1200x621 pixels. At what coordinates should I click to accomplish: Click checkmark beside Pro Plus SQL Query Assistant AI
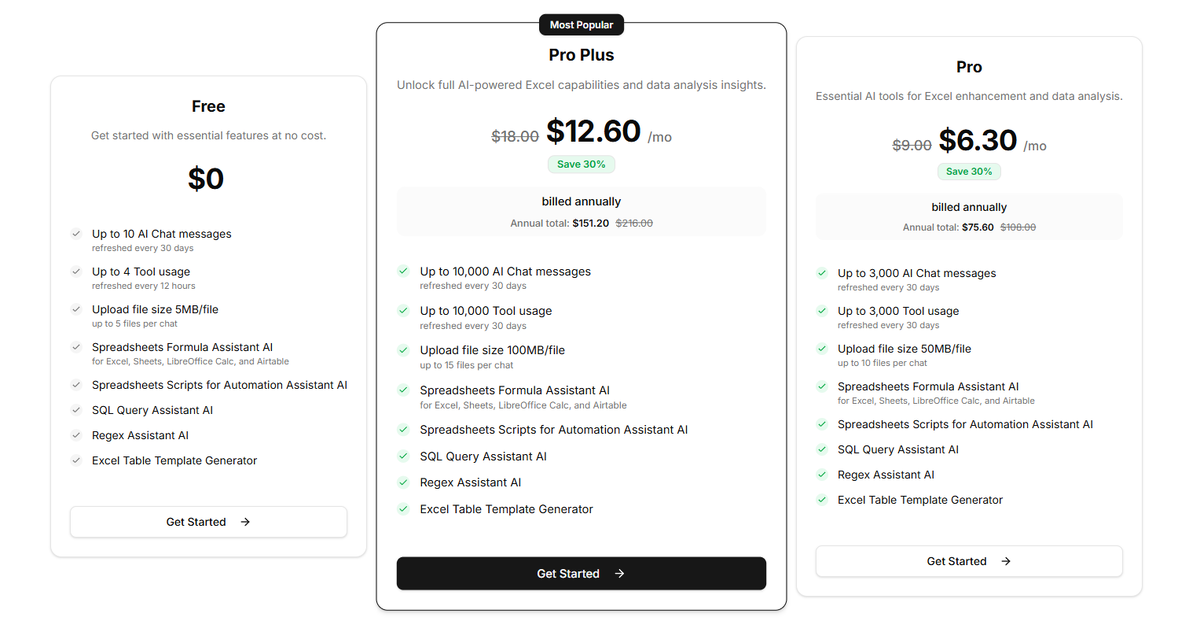click(403, 456)
